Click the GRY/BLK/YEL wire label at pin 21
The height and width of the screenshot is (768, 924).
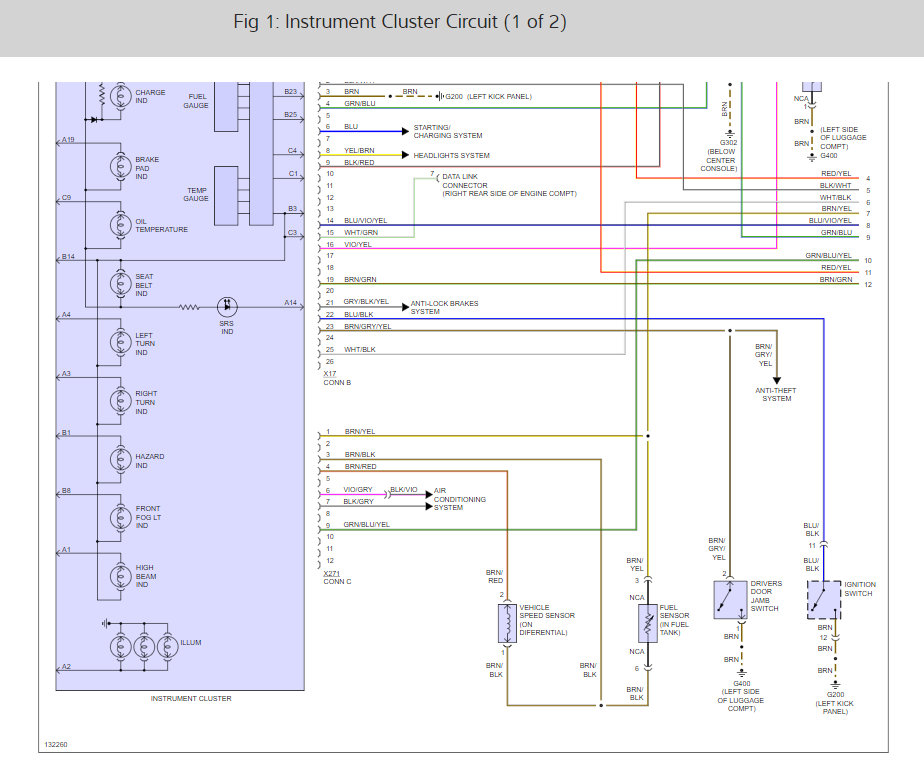click(366, 302)
